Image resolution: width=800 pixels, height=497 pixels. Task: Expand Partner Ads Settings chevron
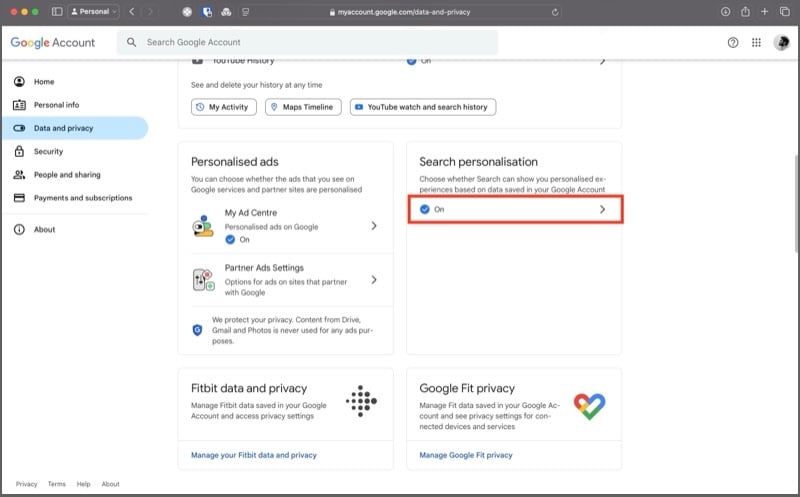(374, 280)
